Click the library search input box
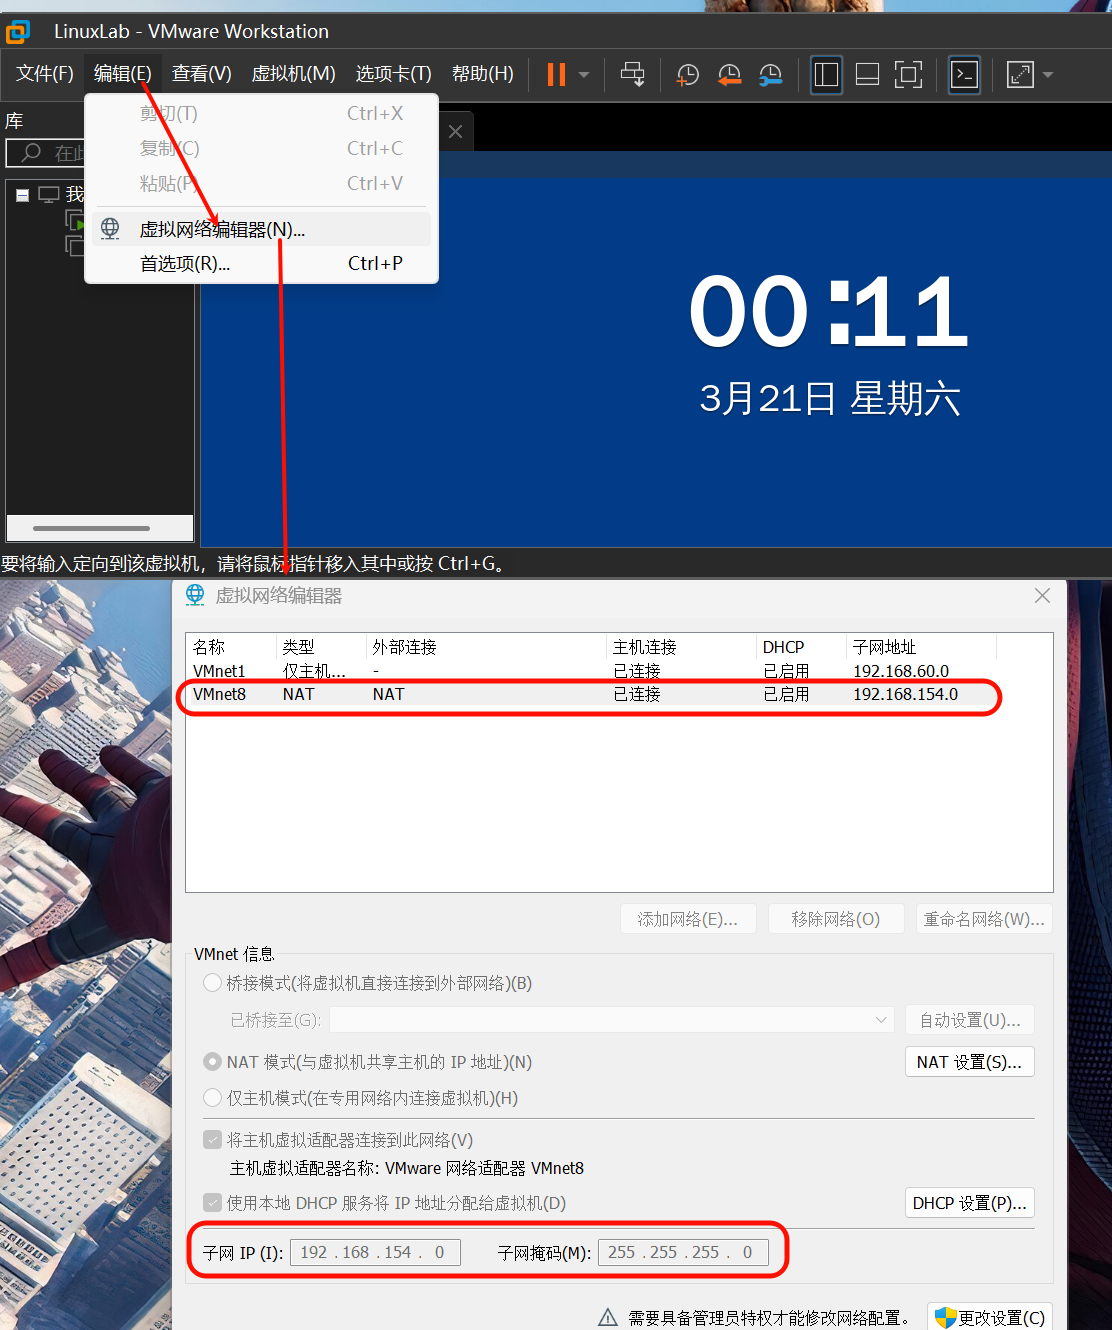The height and width of the screenshot is (1330, 1112). (46, 153)
